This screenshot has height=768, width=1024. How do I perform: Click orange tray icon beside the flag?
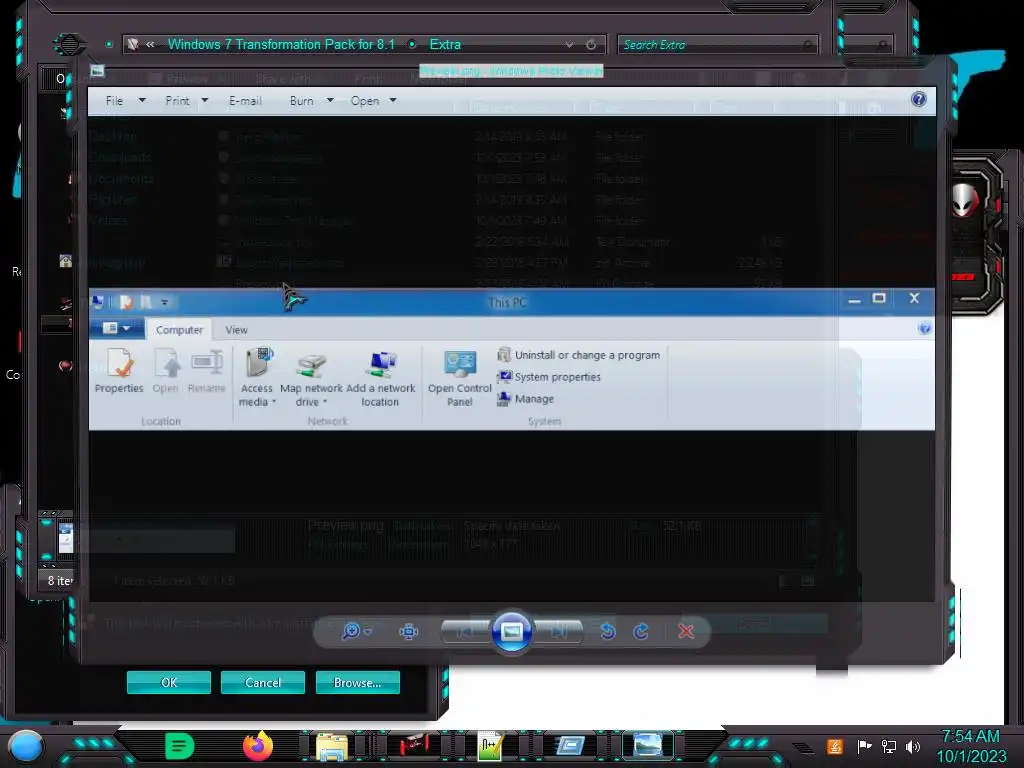(835, 746)
